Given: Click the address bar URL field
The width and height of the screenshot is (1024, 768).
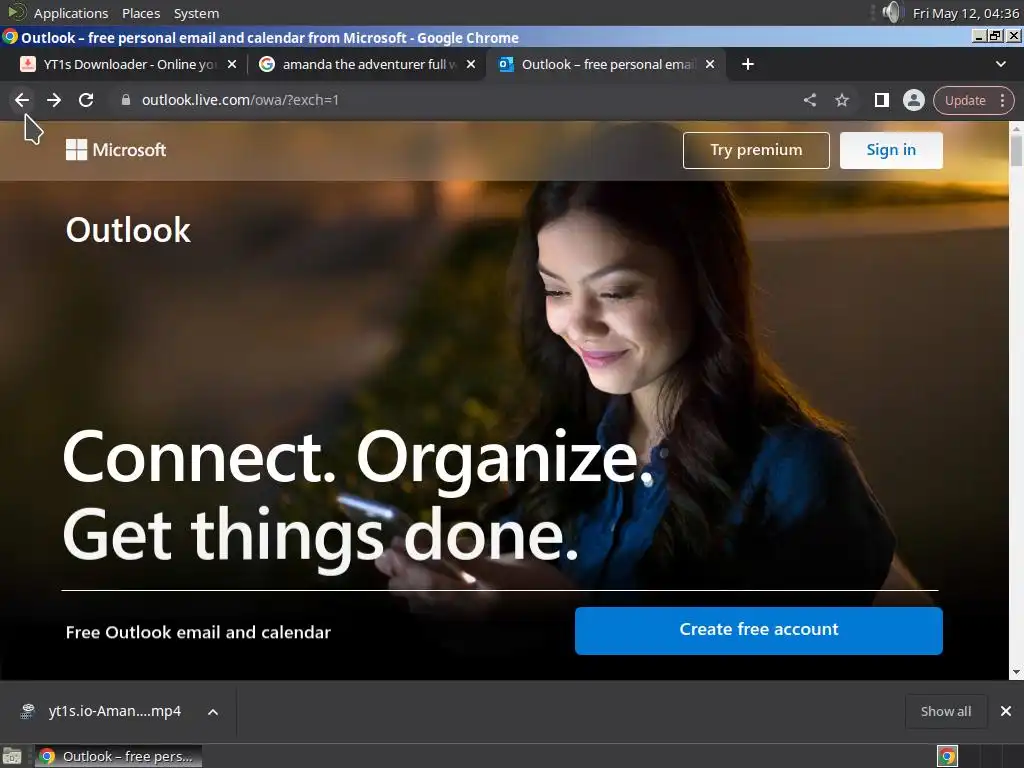Looking at the screenshot, I should pyautogui.click(x=457, y=100).
